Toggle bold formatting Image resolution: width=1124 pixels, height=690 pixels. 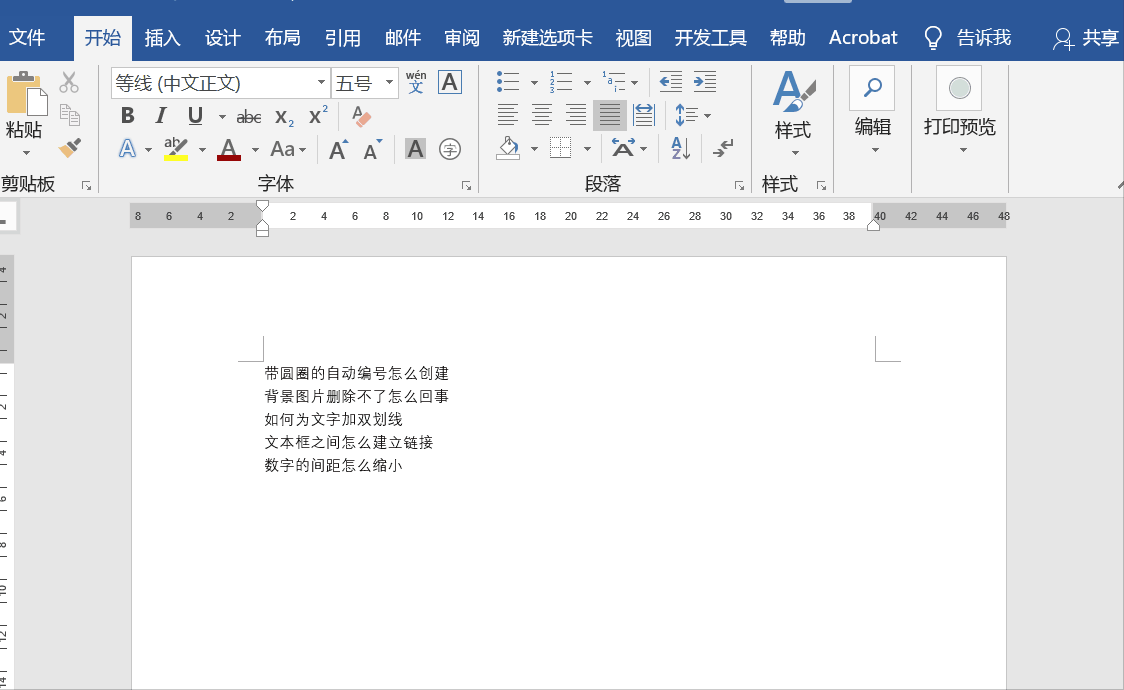[x=127, y=115]
